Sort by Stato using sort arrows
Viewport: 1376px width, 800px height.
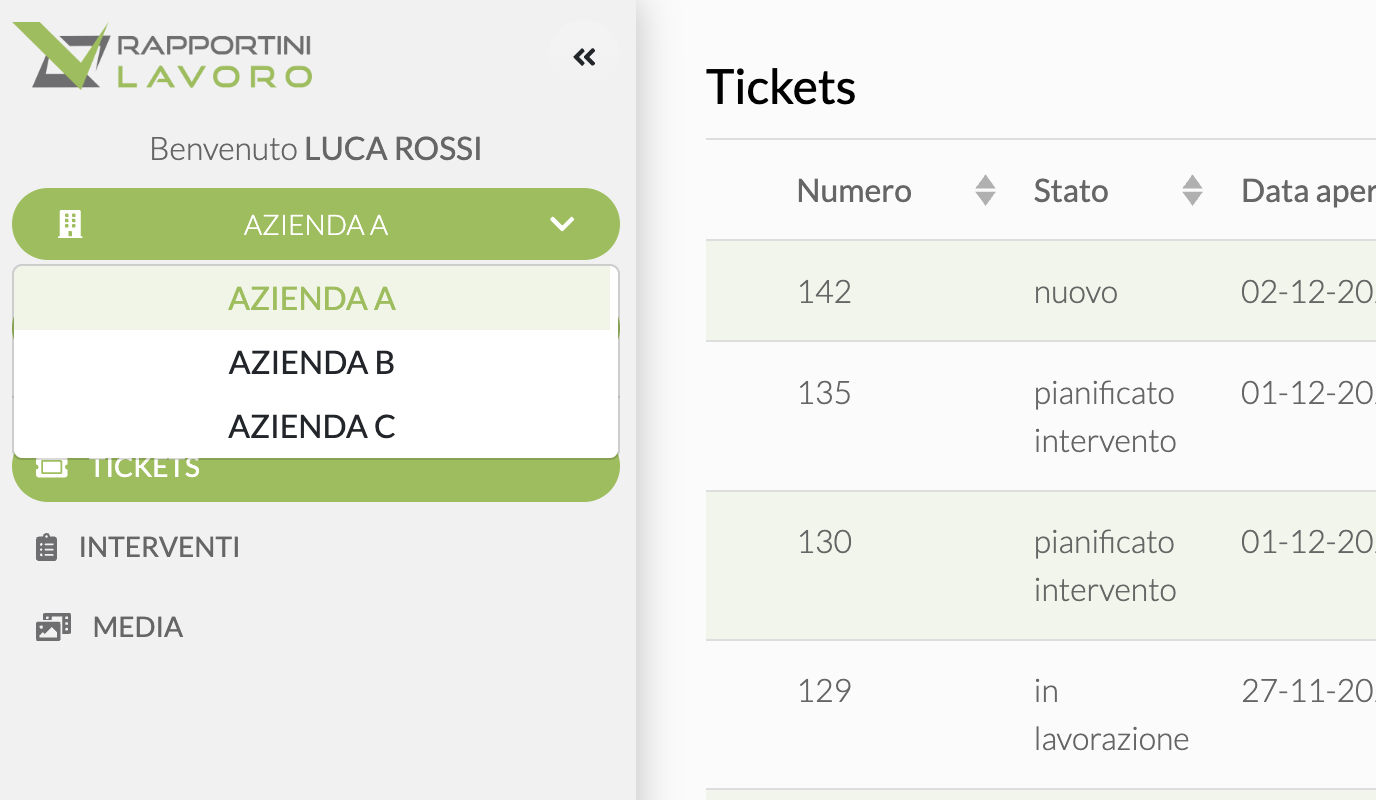(1192, 190)
